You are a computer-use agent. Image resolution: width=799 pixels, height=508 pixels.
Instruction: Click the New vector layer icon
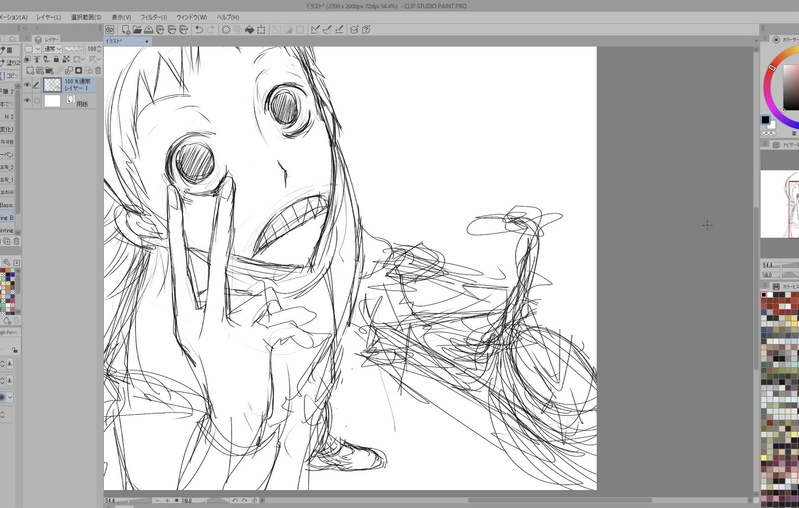coord(40,70)
